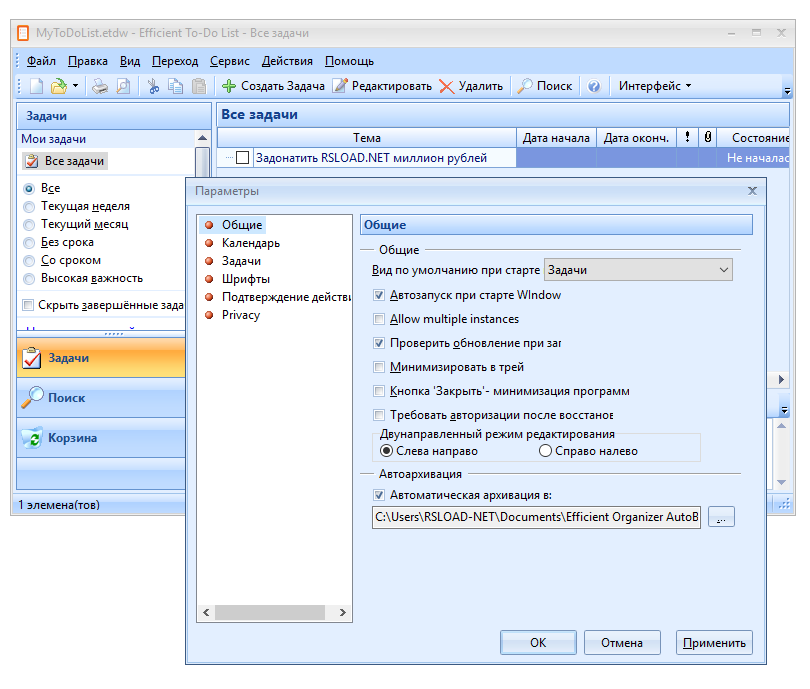Click Отмена in Параметры dialog
The width and height of the screenshot is (810, 689).
622,643
